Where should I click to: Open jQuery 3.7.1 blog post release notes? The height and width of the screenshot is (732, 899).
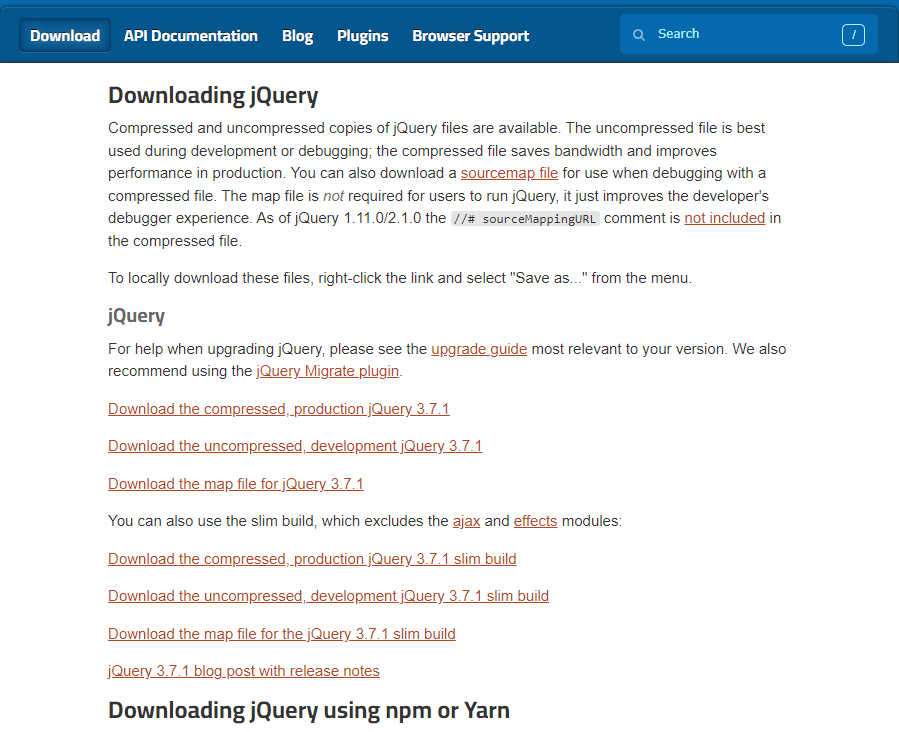click(244, 671)
